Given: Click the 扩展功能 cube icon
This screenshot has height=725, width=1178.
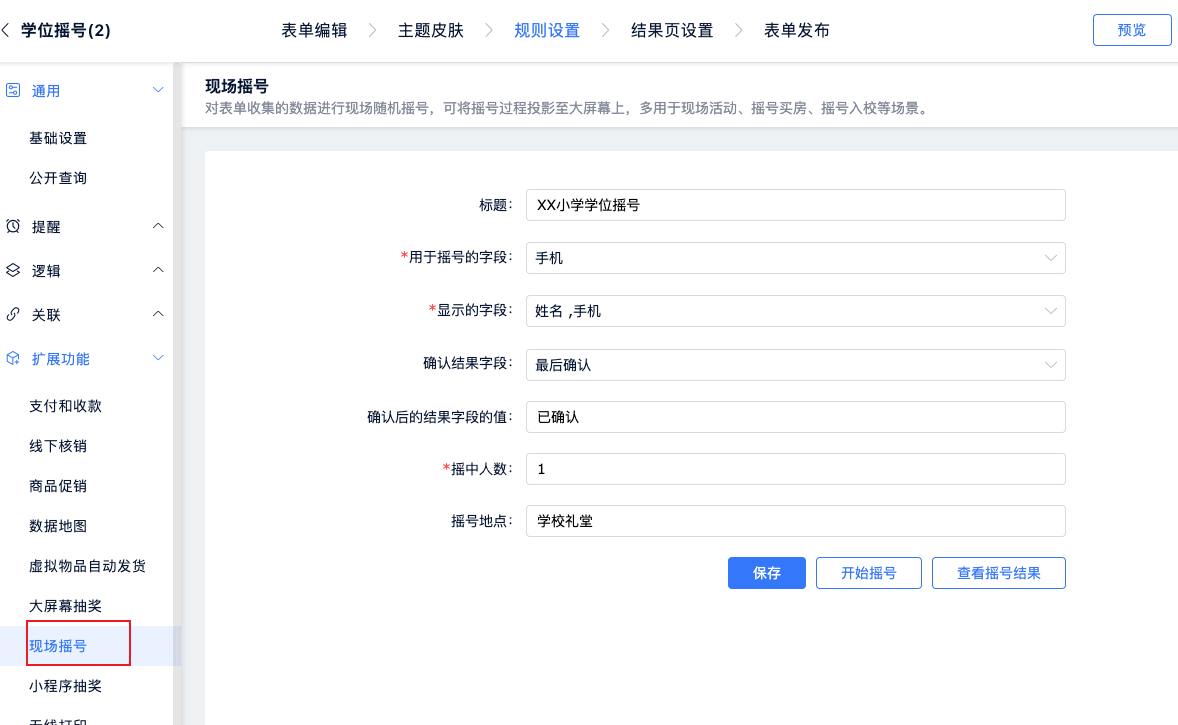Looking at the screenshot, I should coord(13,358).
